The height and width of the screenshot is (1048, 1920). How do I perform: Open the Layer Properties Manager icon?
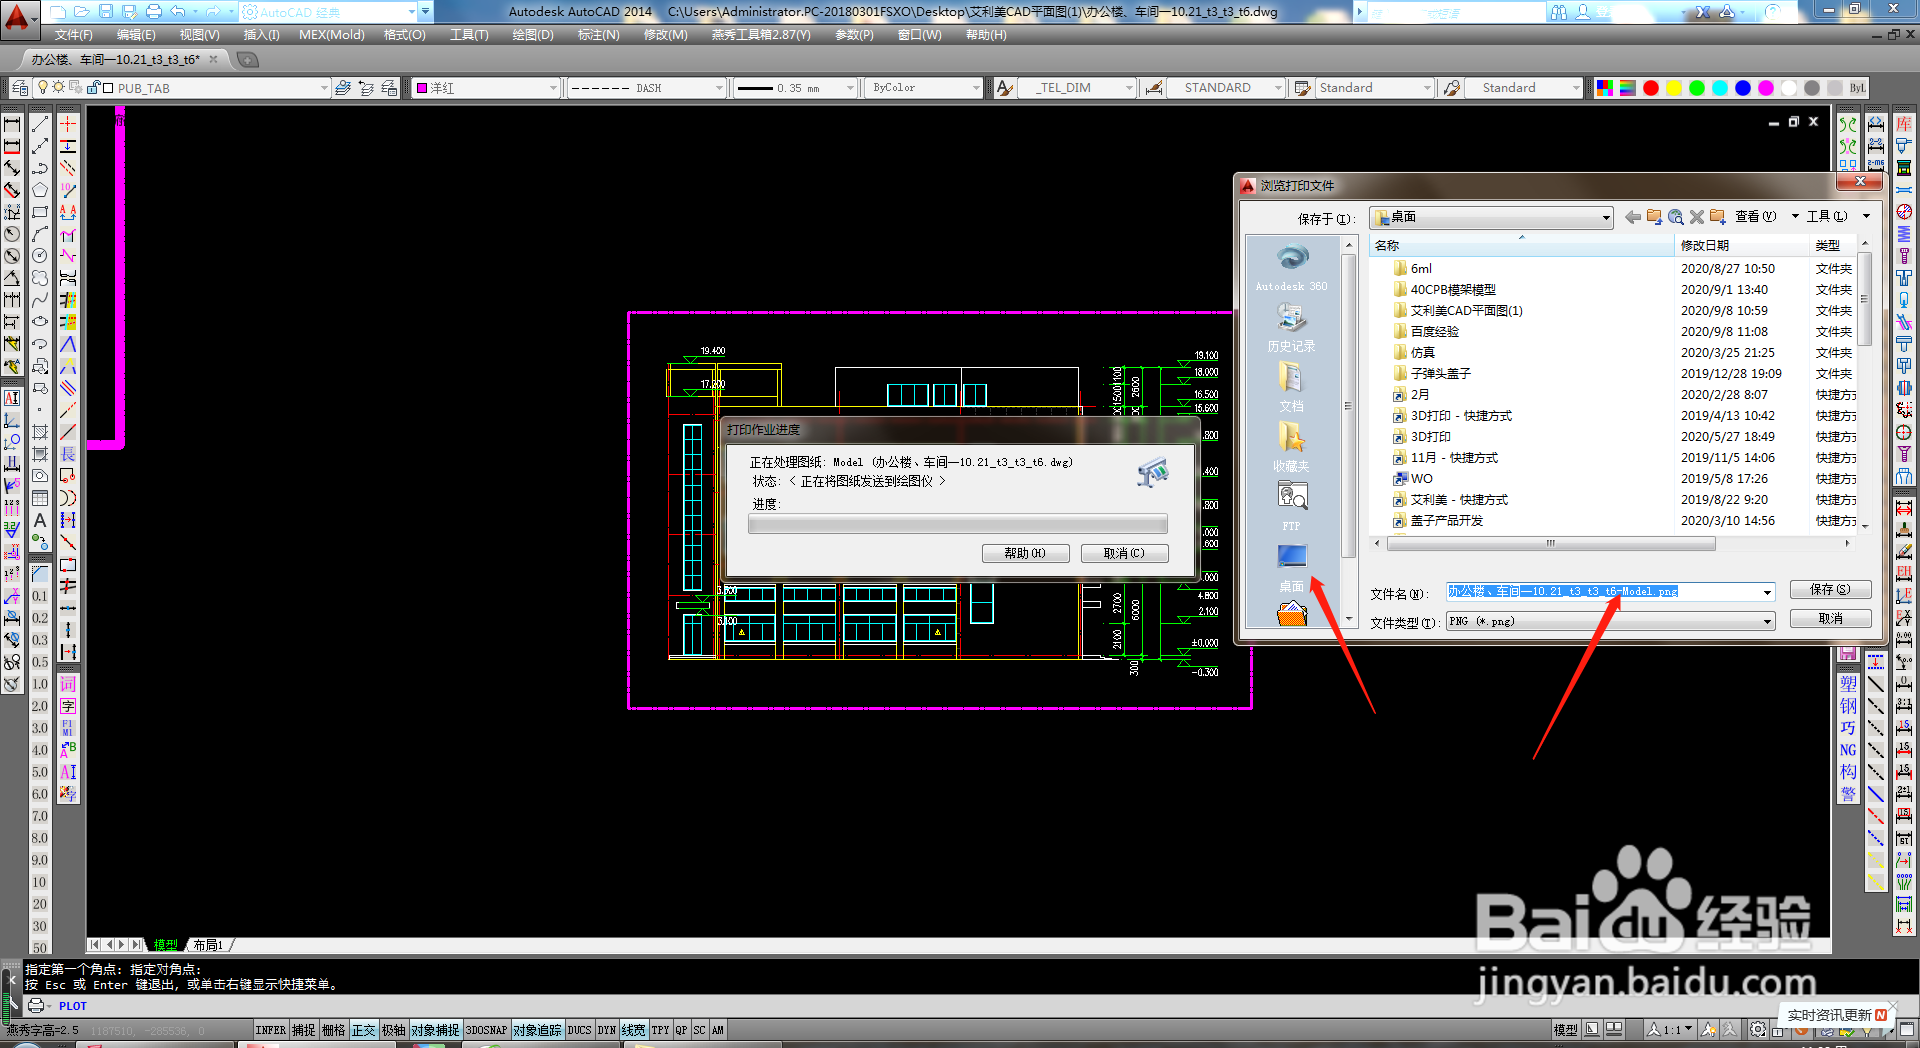tap(20, 88)
